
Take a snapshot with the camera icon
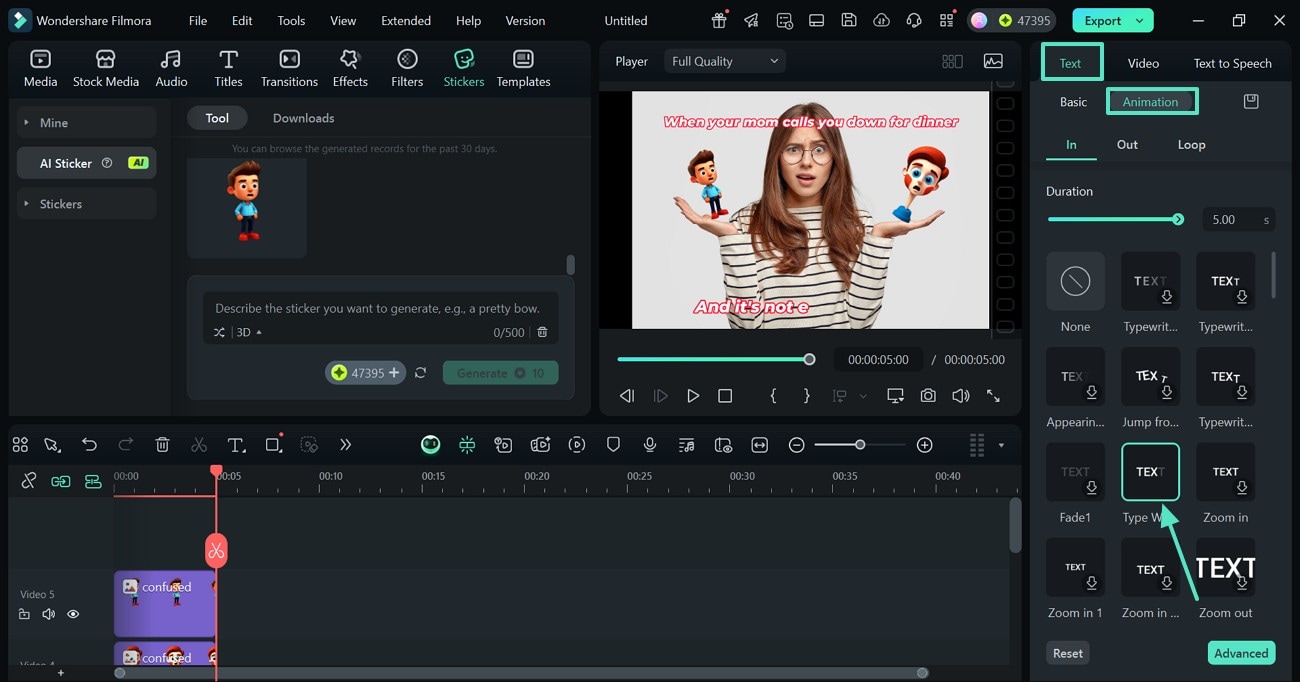pyautogui.click(x=928, y=396)
